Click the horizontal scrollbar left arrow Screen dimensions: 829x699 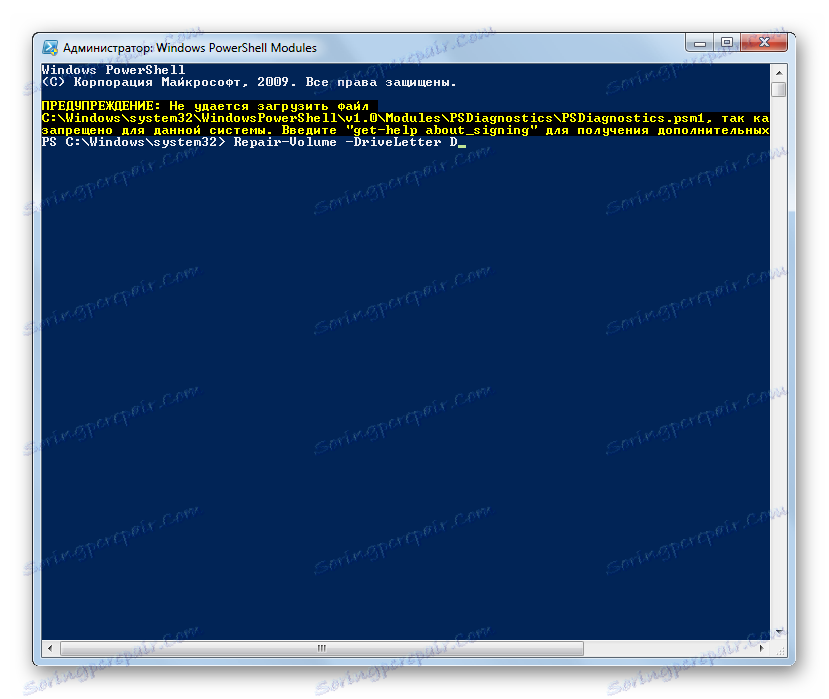[x=50, y=648]
